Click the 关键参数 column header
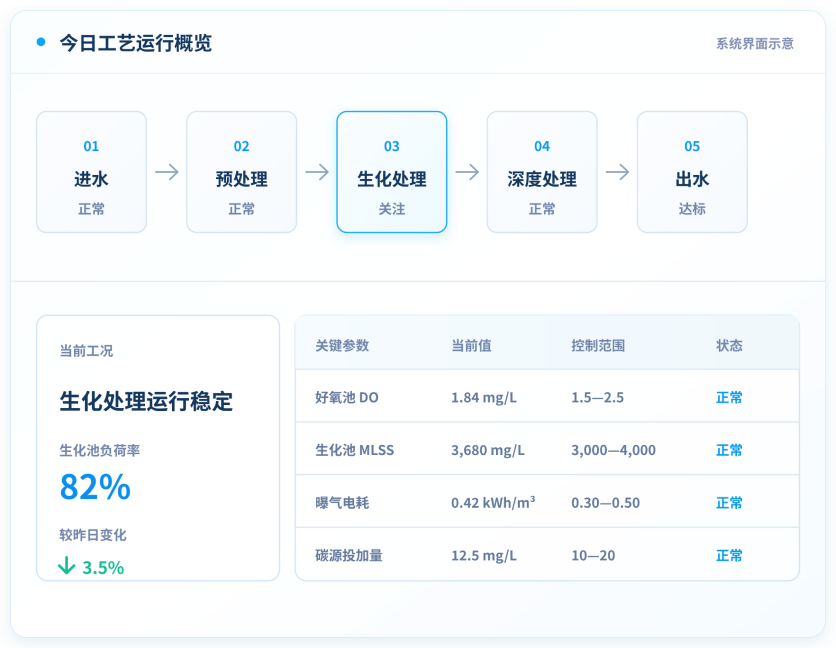Screen dimensions: 836x648 click(342, 345)
